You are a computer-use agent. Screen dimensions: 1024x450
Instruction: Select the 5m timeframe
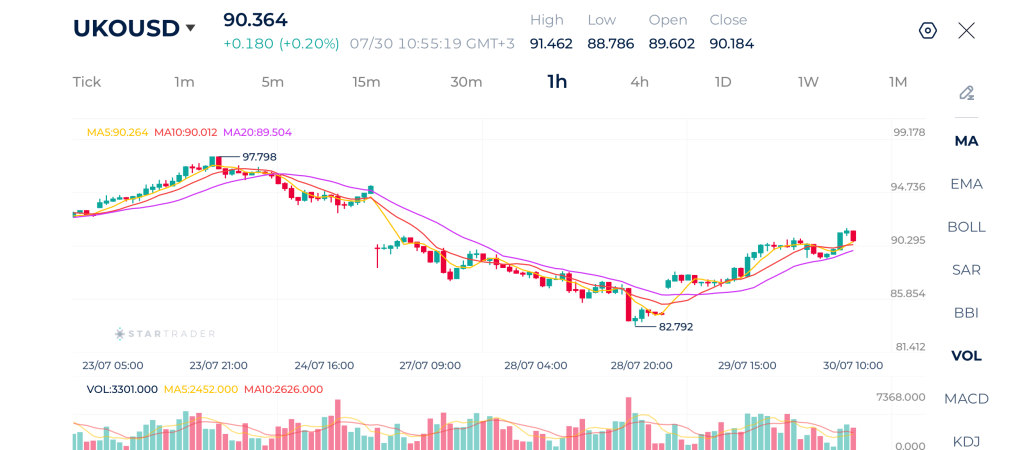coord(272,82)
